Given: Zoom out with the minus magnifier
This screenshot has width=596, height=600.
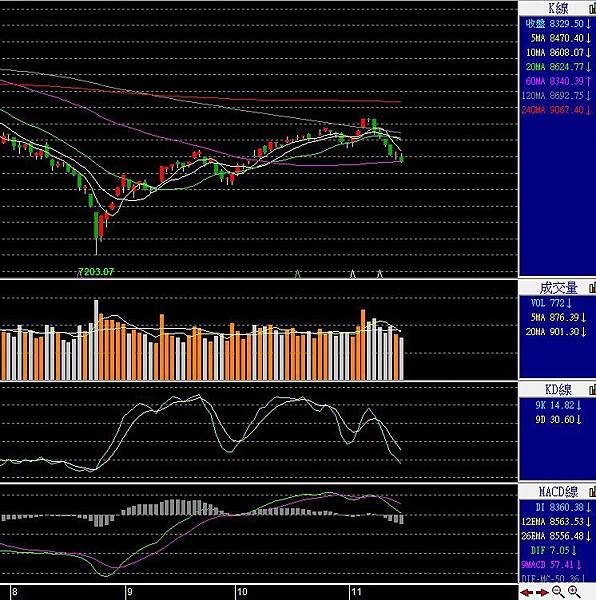Looking at the screenshot, I should [557, 592].
